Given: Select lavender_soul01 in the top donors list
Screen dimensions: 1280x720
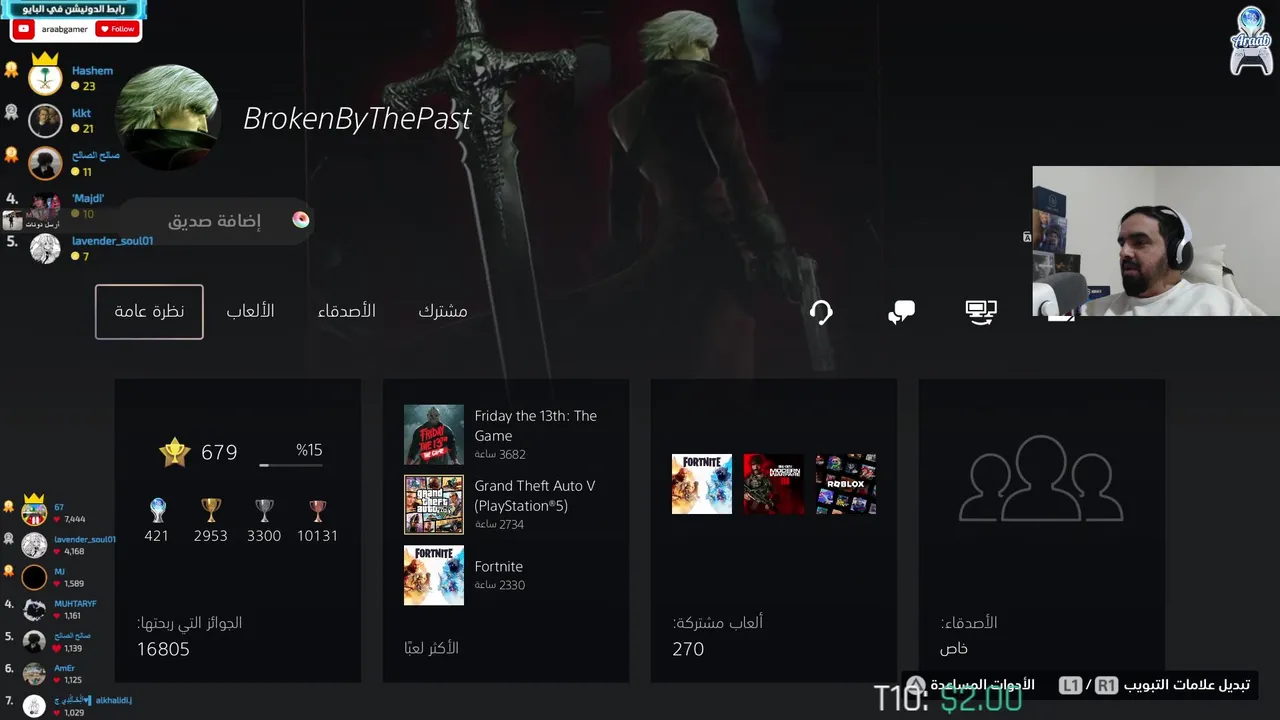Looking at the screenshot, I should coord(112,241).
